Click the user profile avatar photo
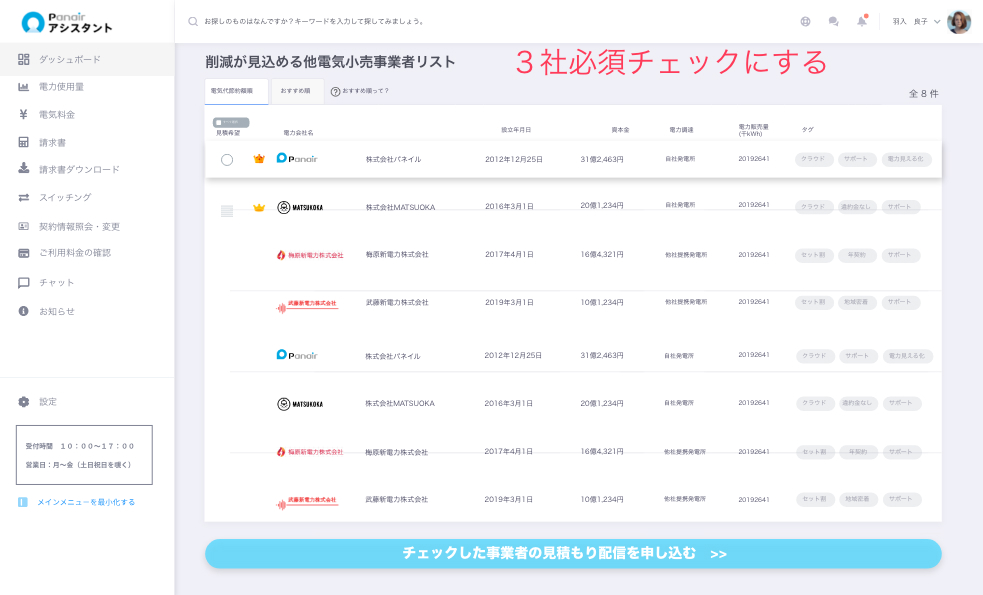The height and width of the screenshot is (595, 983). [959, 21]
